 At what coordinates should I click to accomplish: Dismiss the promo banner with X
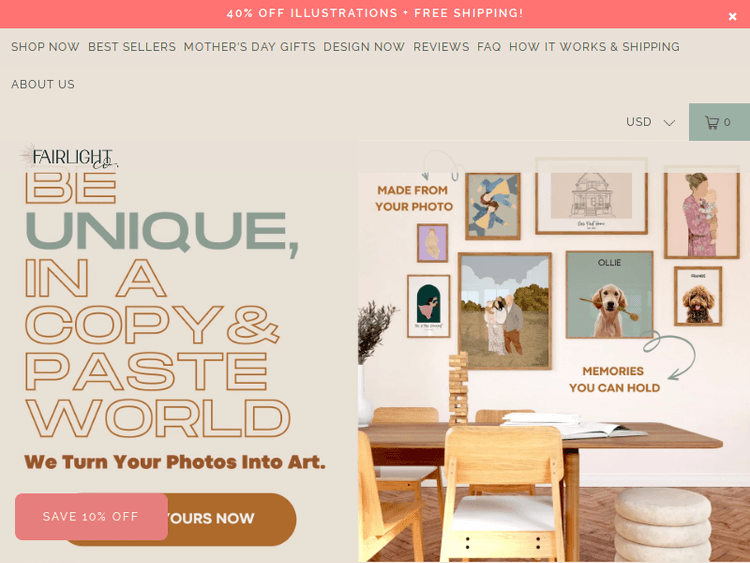[732, 17]
